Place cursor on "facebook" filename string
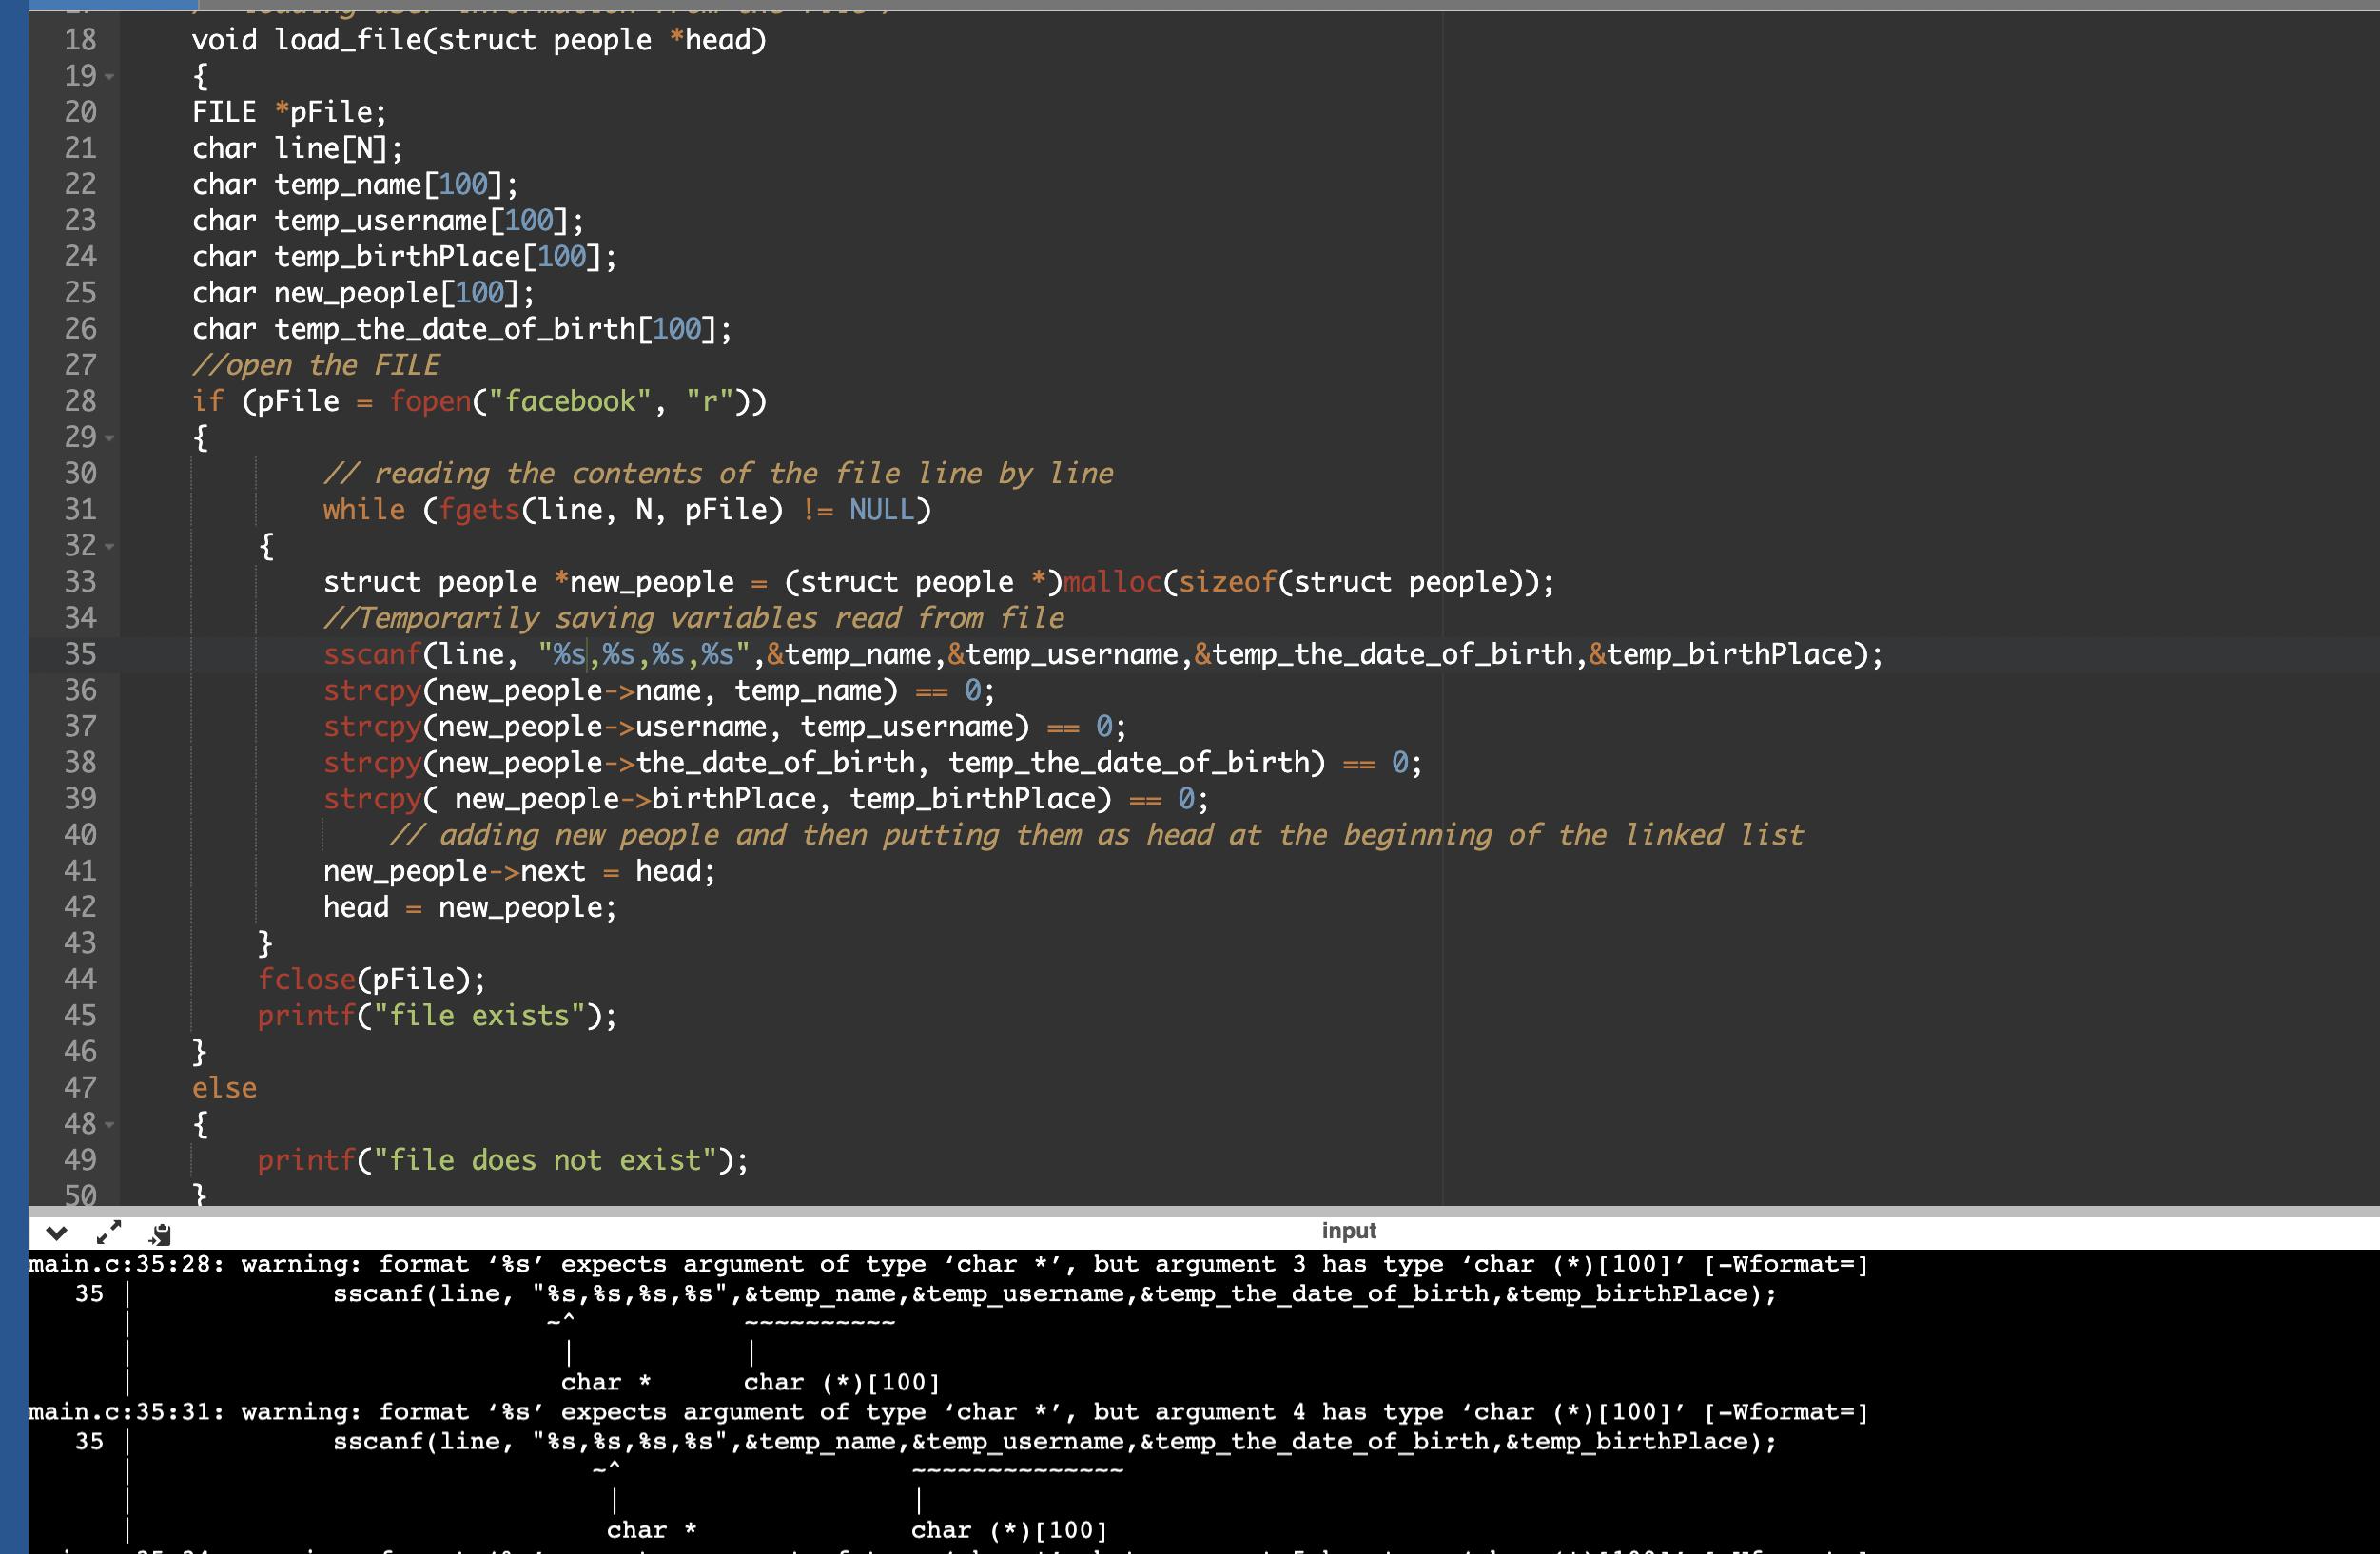The height and width of the screenshot is (1554, 2380). tap(569, 401)
